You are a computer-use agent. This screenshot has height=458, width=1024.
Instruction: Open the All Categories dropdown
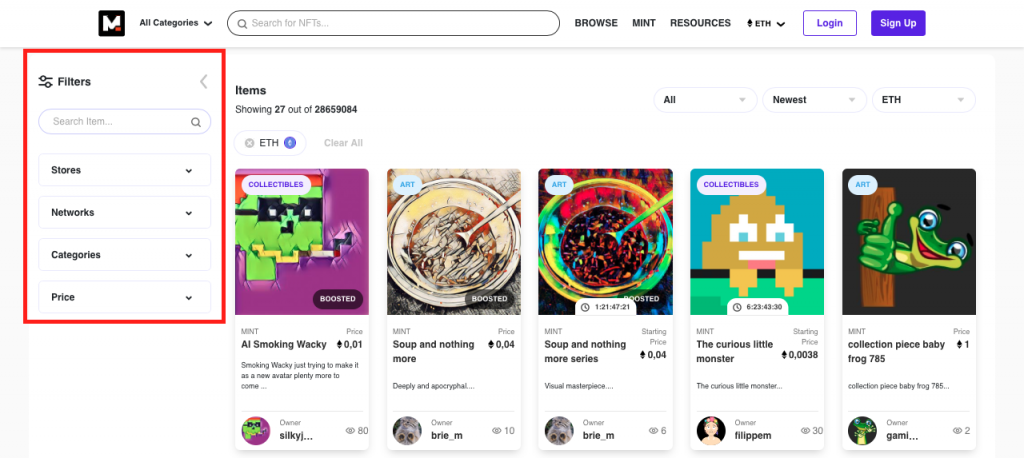click(176, 23)
